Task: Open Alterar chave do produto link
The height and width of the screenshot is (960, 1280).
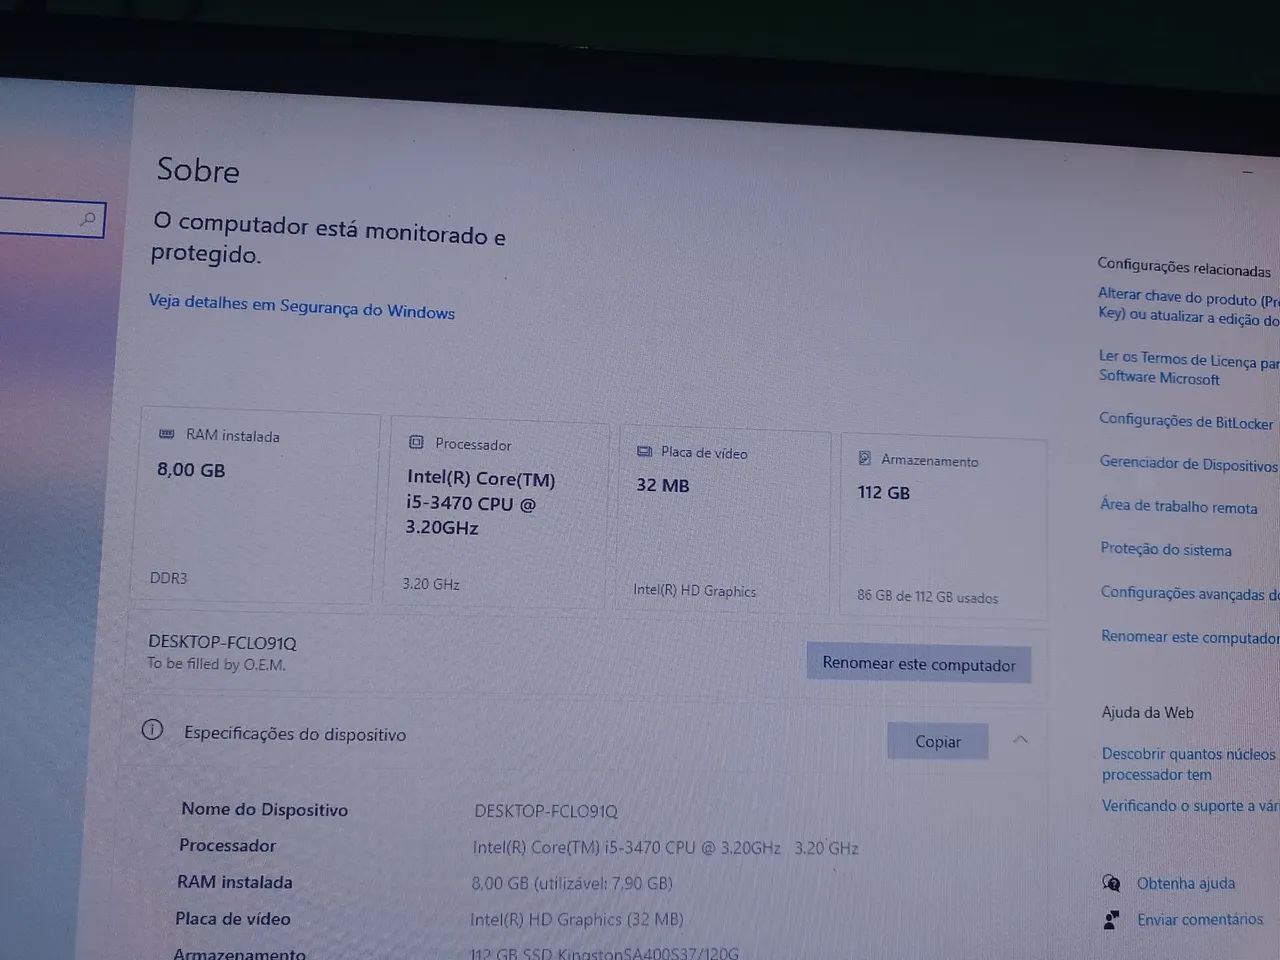Action: click(1188, 306)
